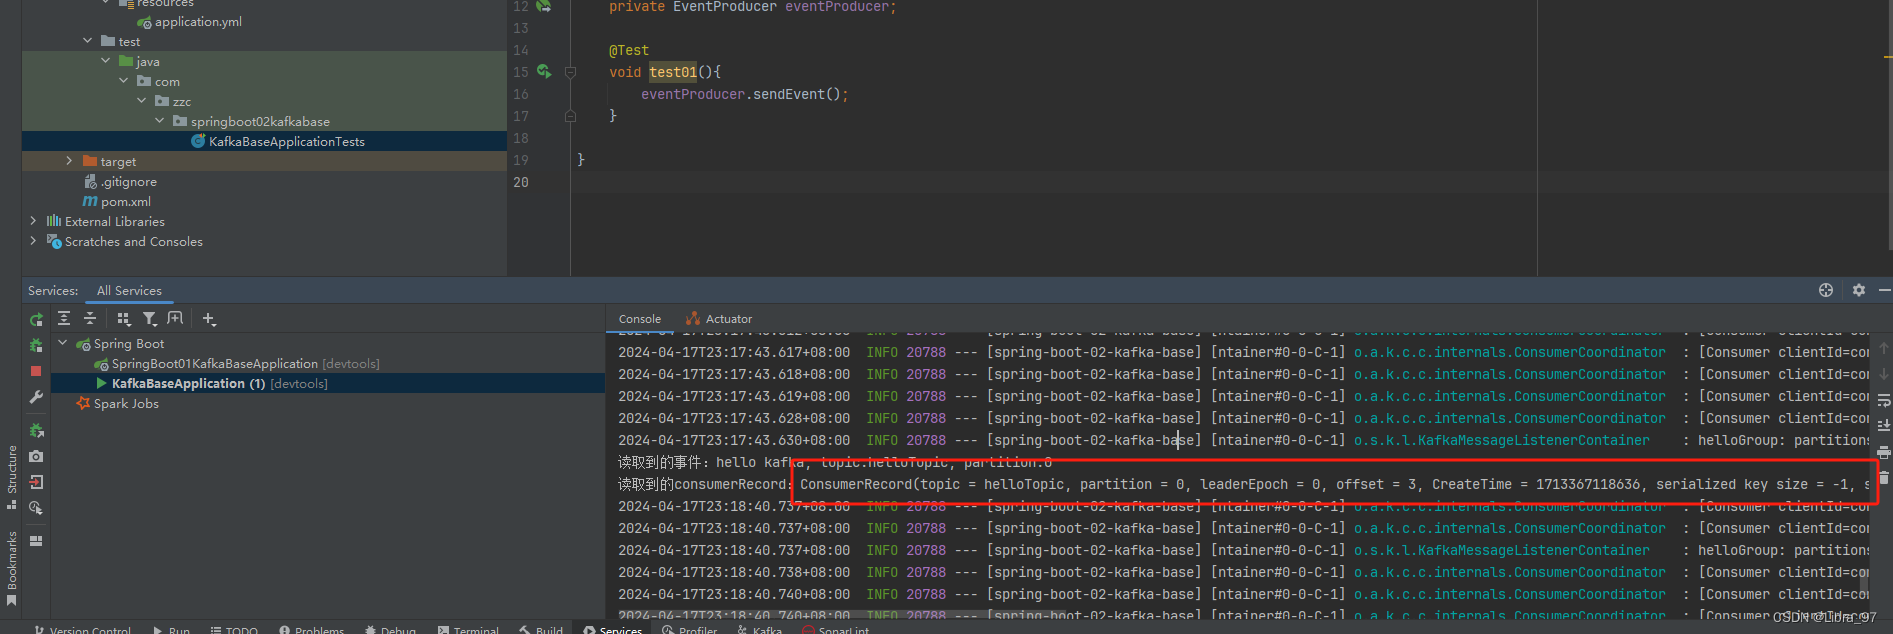Image resolution: width=1893 pixels, height=634 pixels.
Task: Open the Terminal tool window
Action: point(468,630)
